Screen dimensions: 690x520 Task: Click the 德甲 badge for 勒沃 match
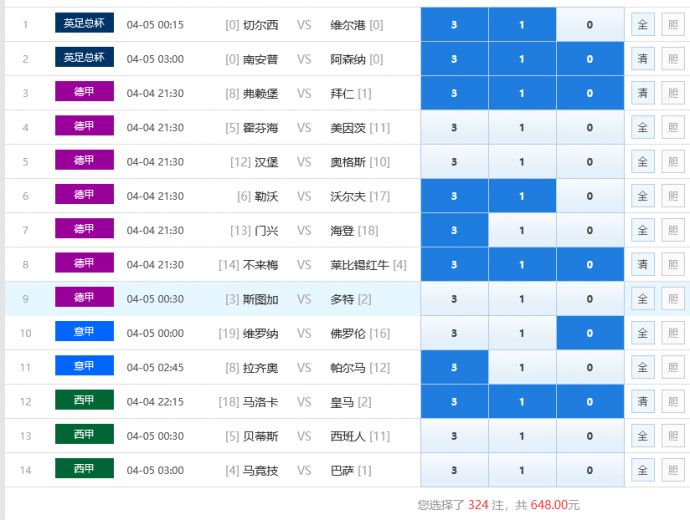pyautogui.click(x=85, y=195)
